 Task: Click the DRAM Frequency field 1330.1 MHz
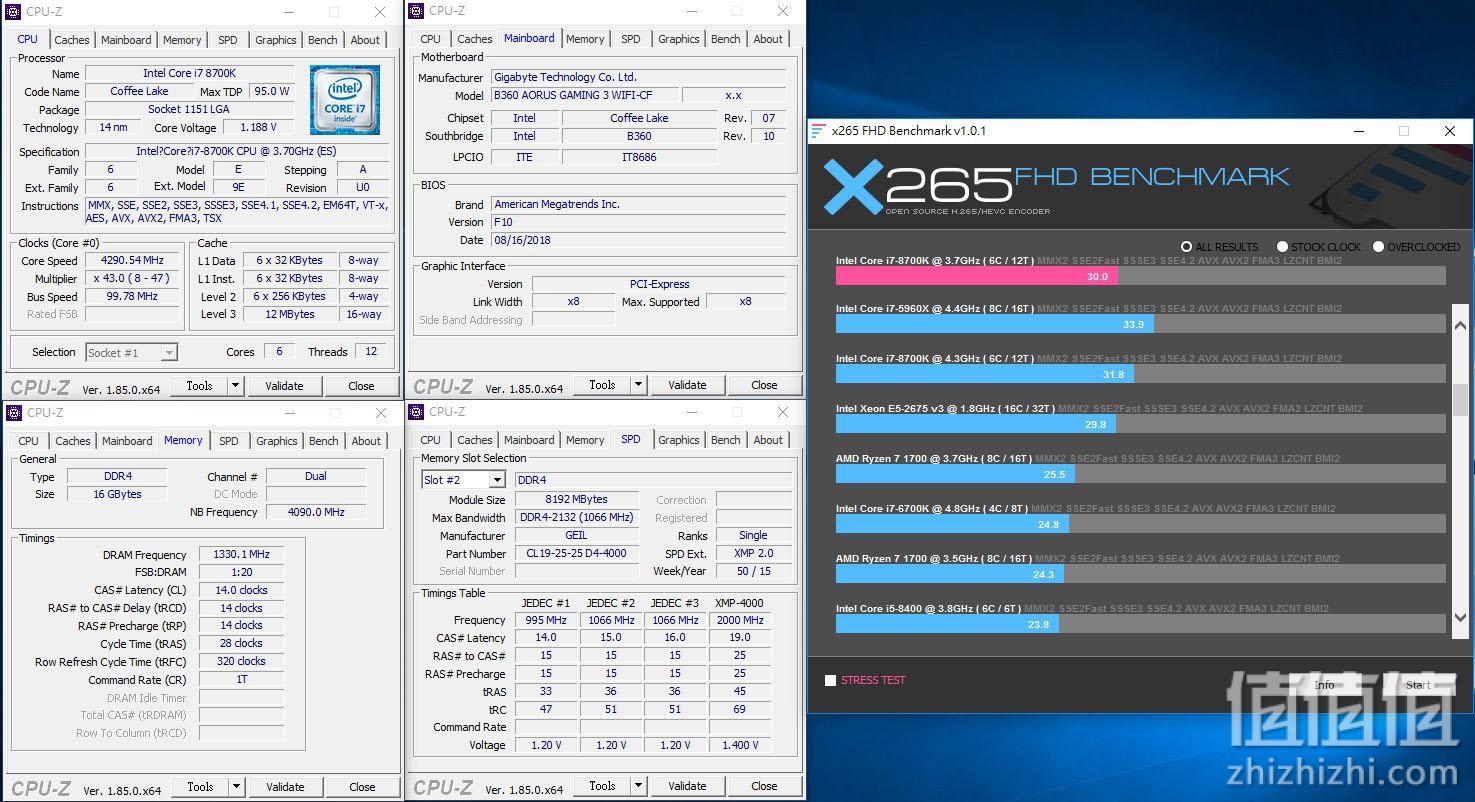coord(241,554)
